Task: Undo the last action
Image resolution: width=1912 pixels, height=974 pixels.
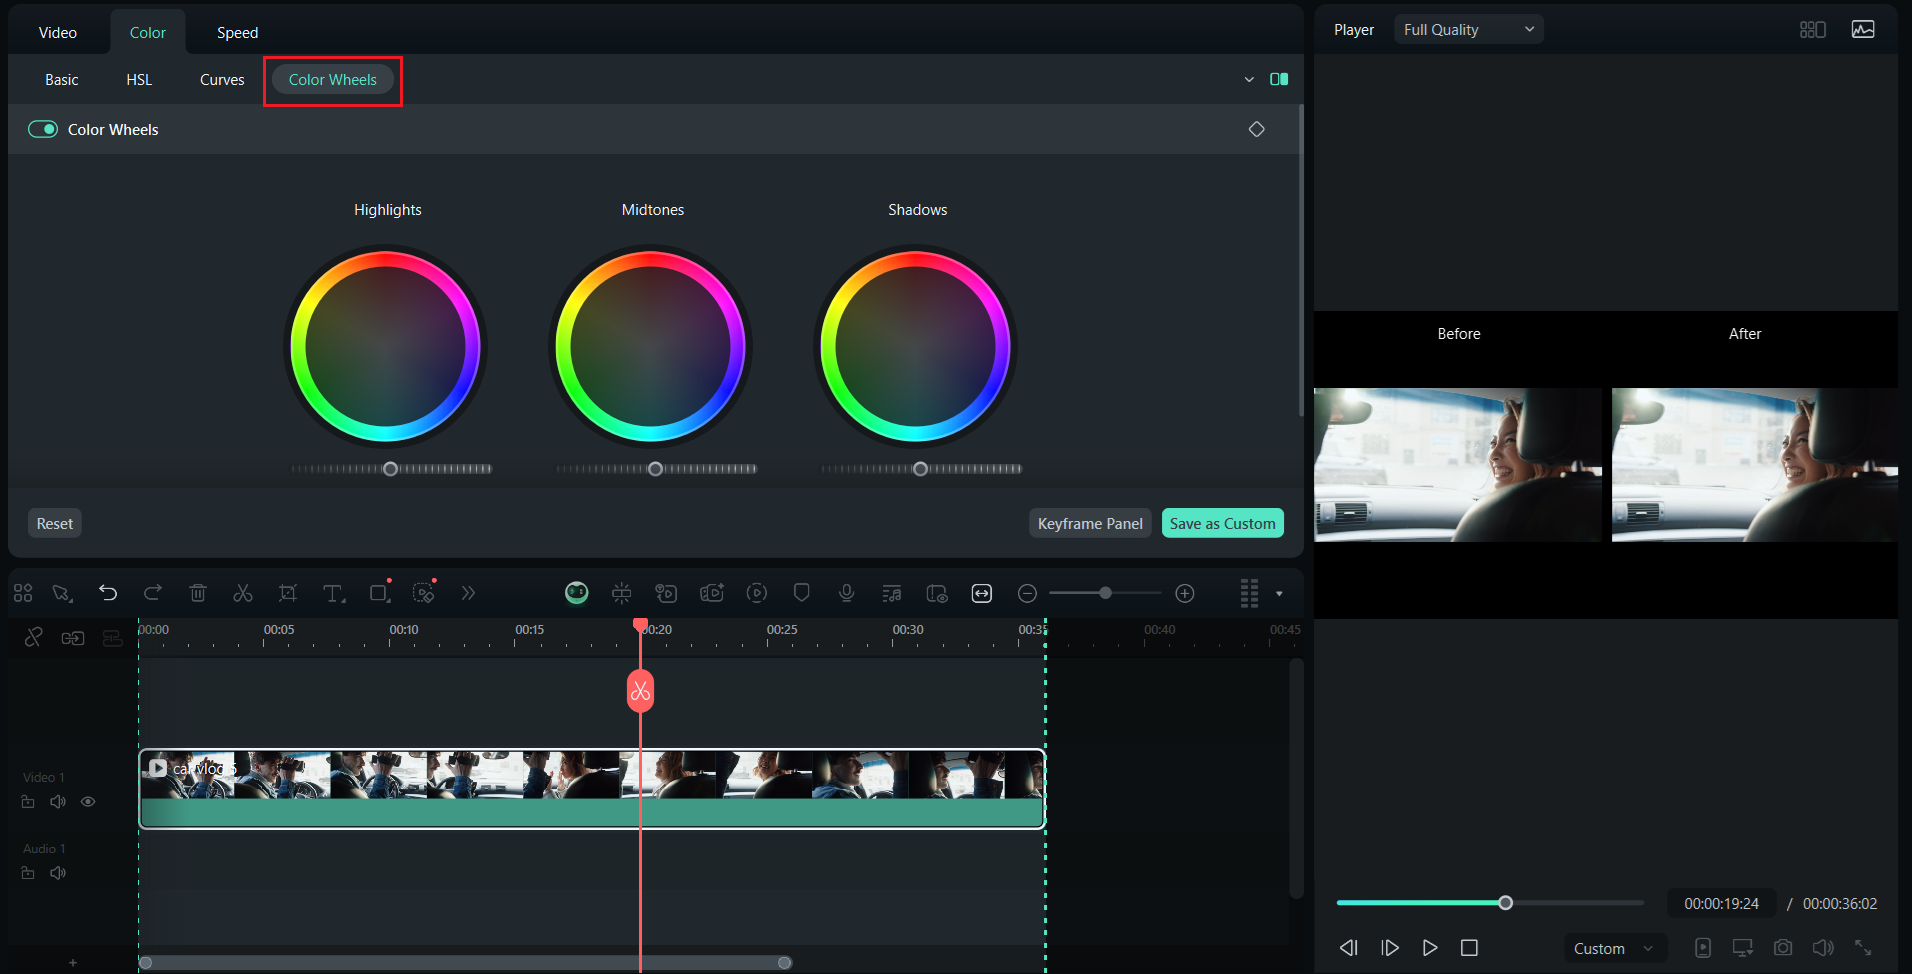Action: [108, 592]
